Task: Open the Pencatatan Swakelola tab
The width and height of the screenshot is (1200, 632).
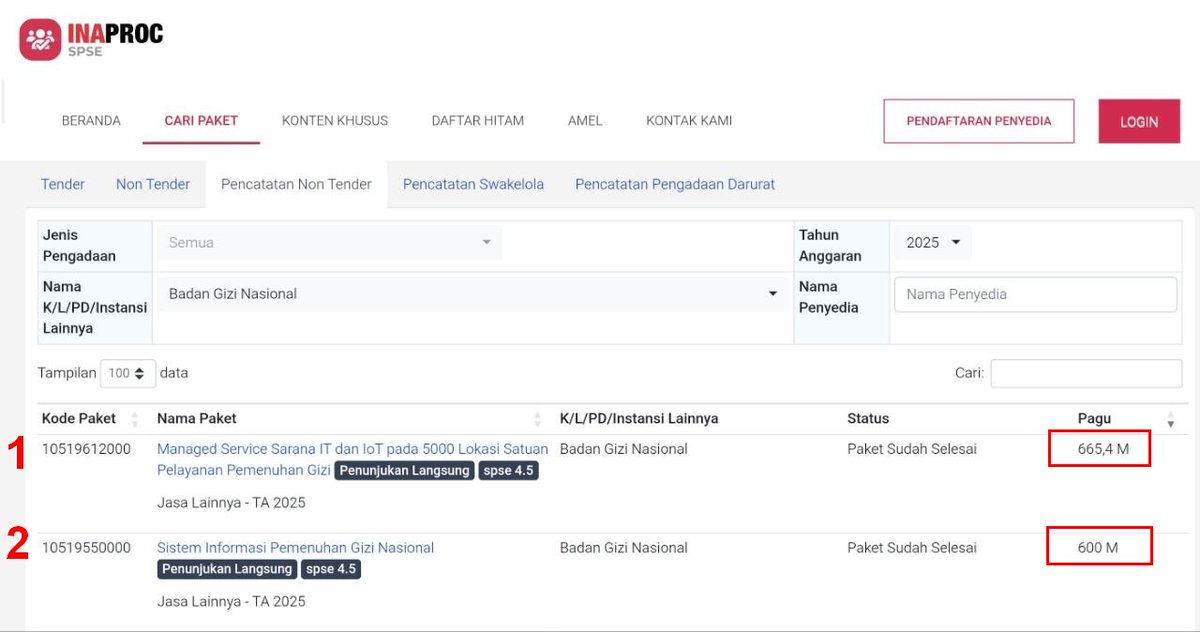Action: [472, 184]
